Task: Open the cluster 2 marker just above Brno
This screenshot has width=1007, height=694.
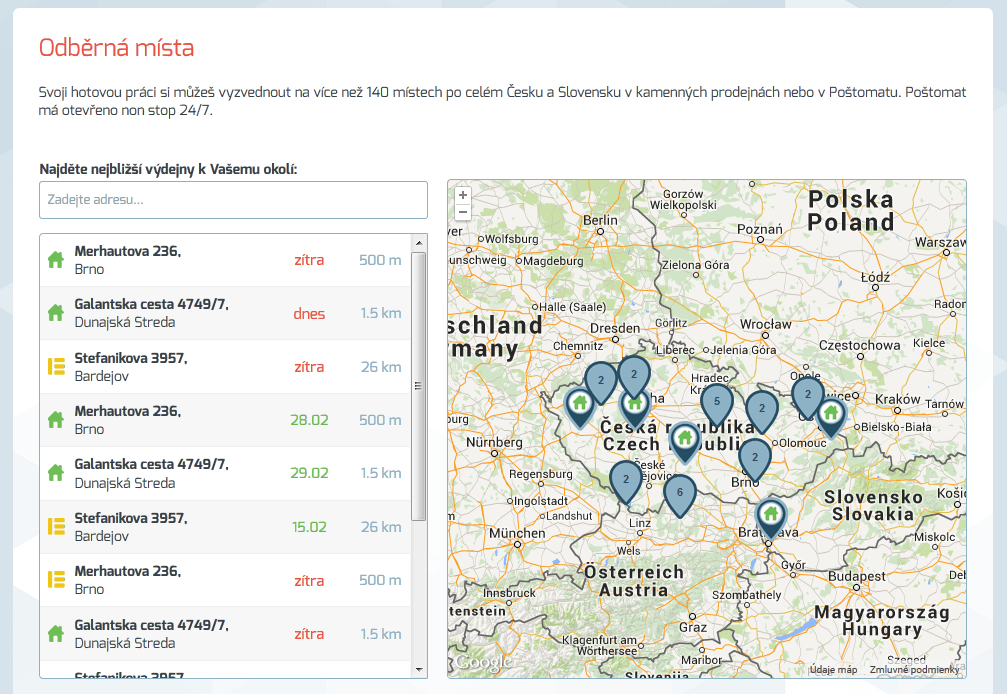Action: tap(755, 461)
